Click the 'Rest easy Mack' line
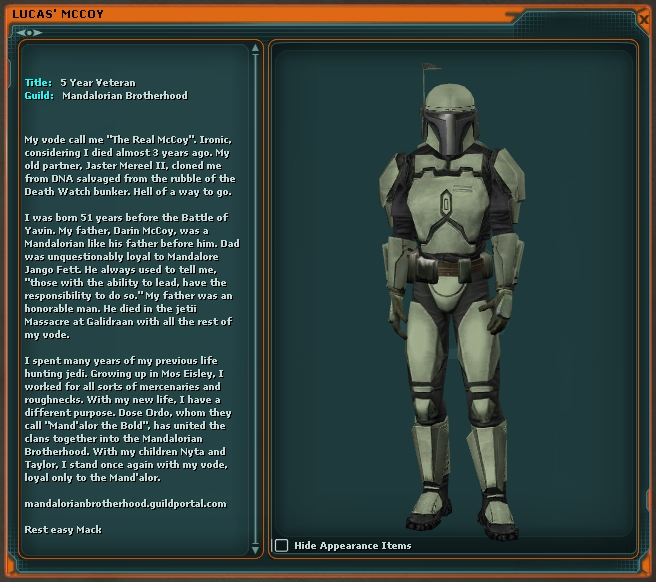The width and height of the screenshot is (656, 582). [63, 529]
